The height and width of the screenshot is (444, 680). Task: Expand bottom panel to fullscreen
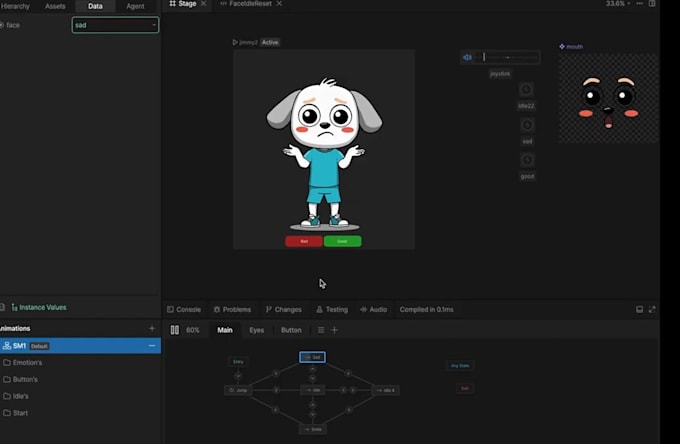click(652, 309)
